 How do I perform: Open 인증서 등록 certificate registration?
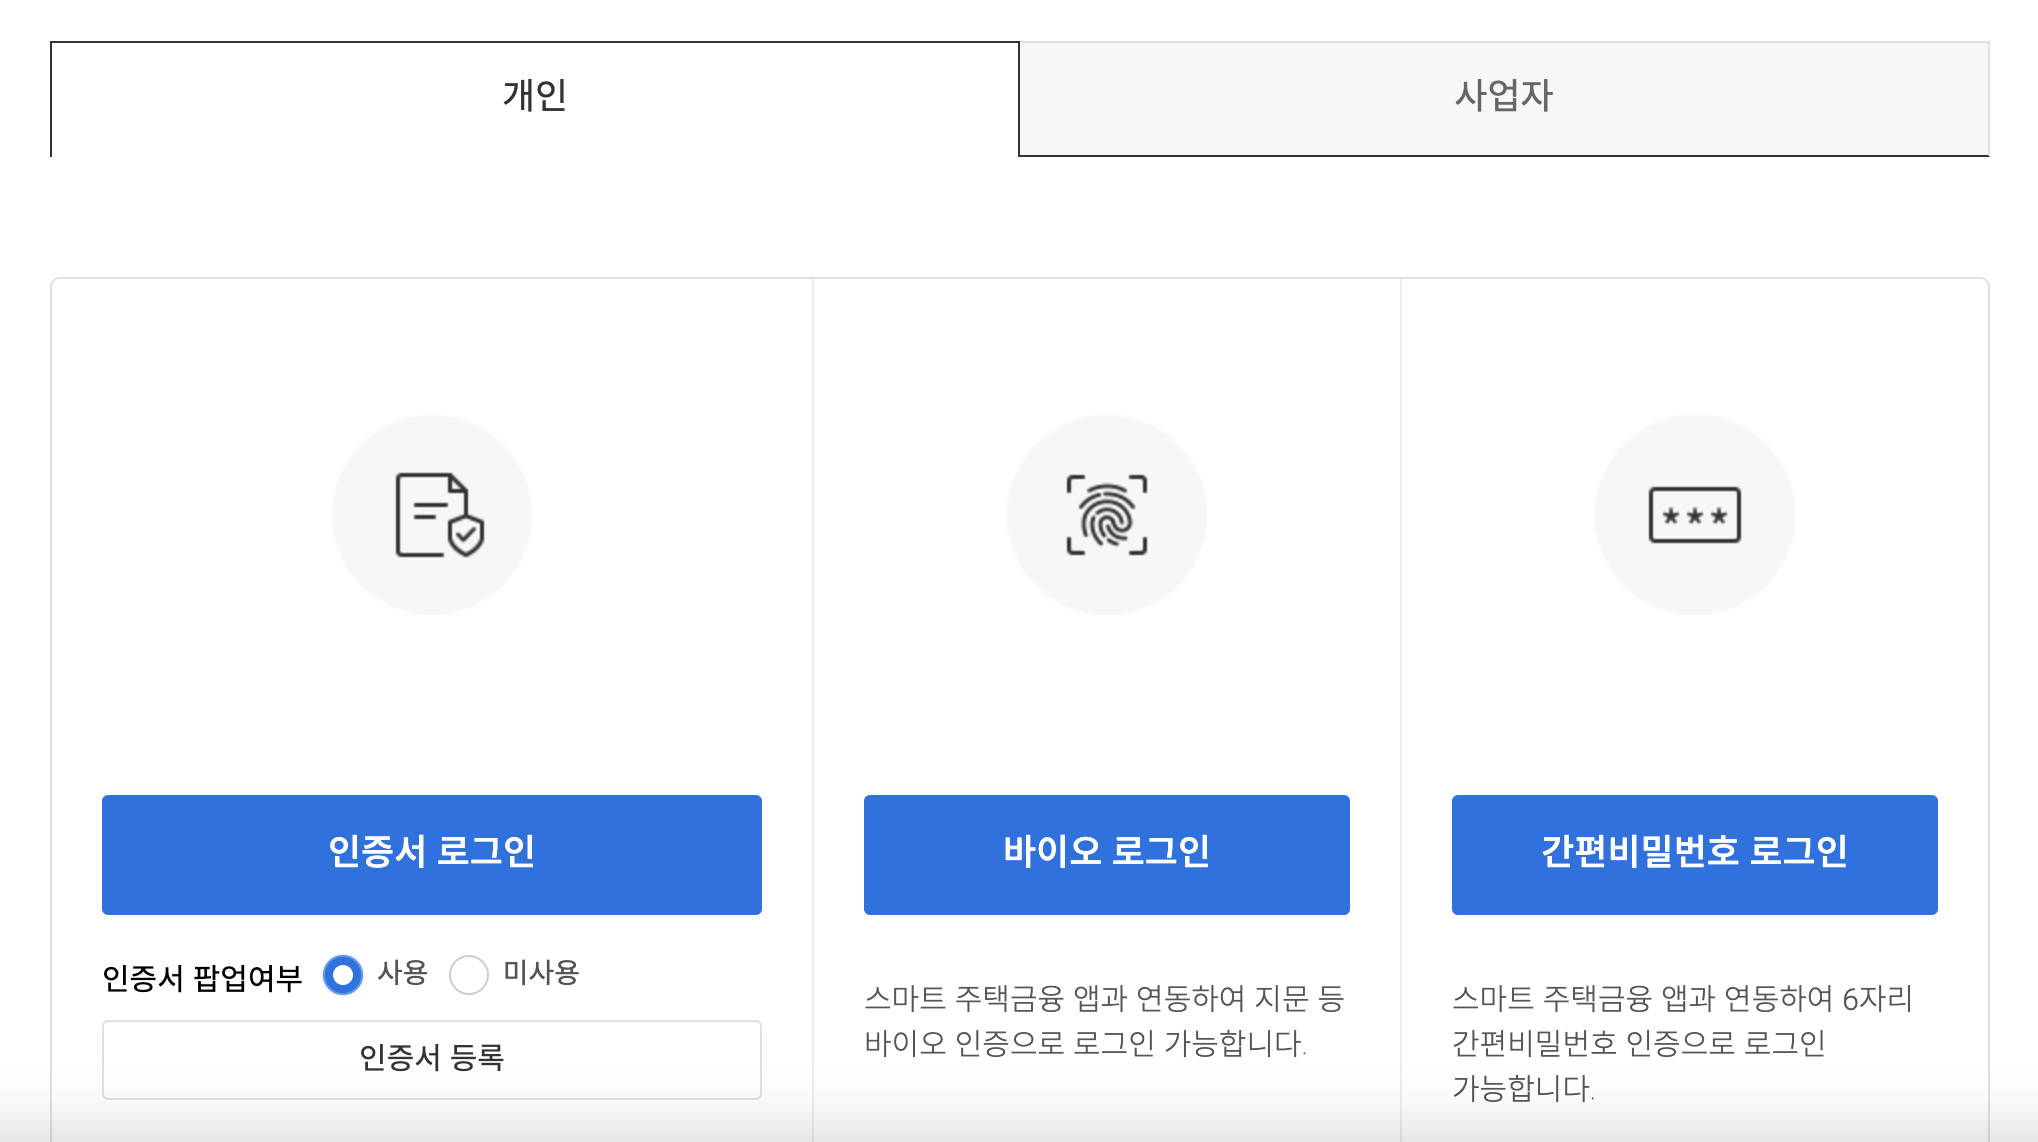point(431,1058)
